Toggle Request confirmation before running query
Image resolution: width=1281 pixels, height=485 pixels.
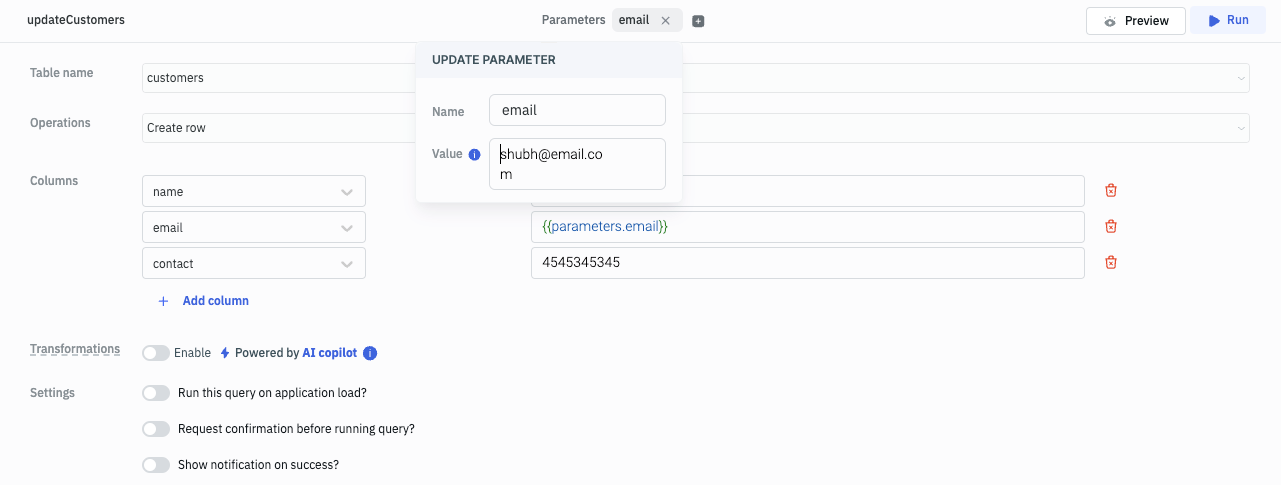tap(156, 429)
